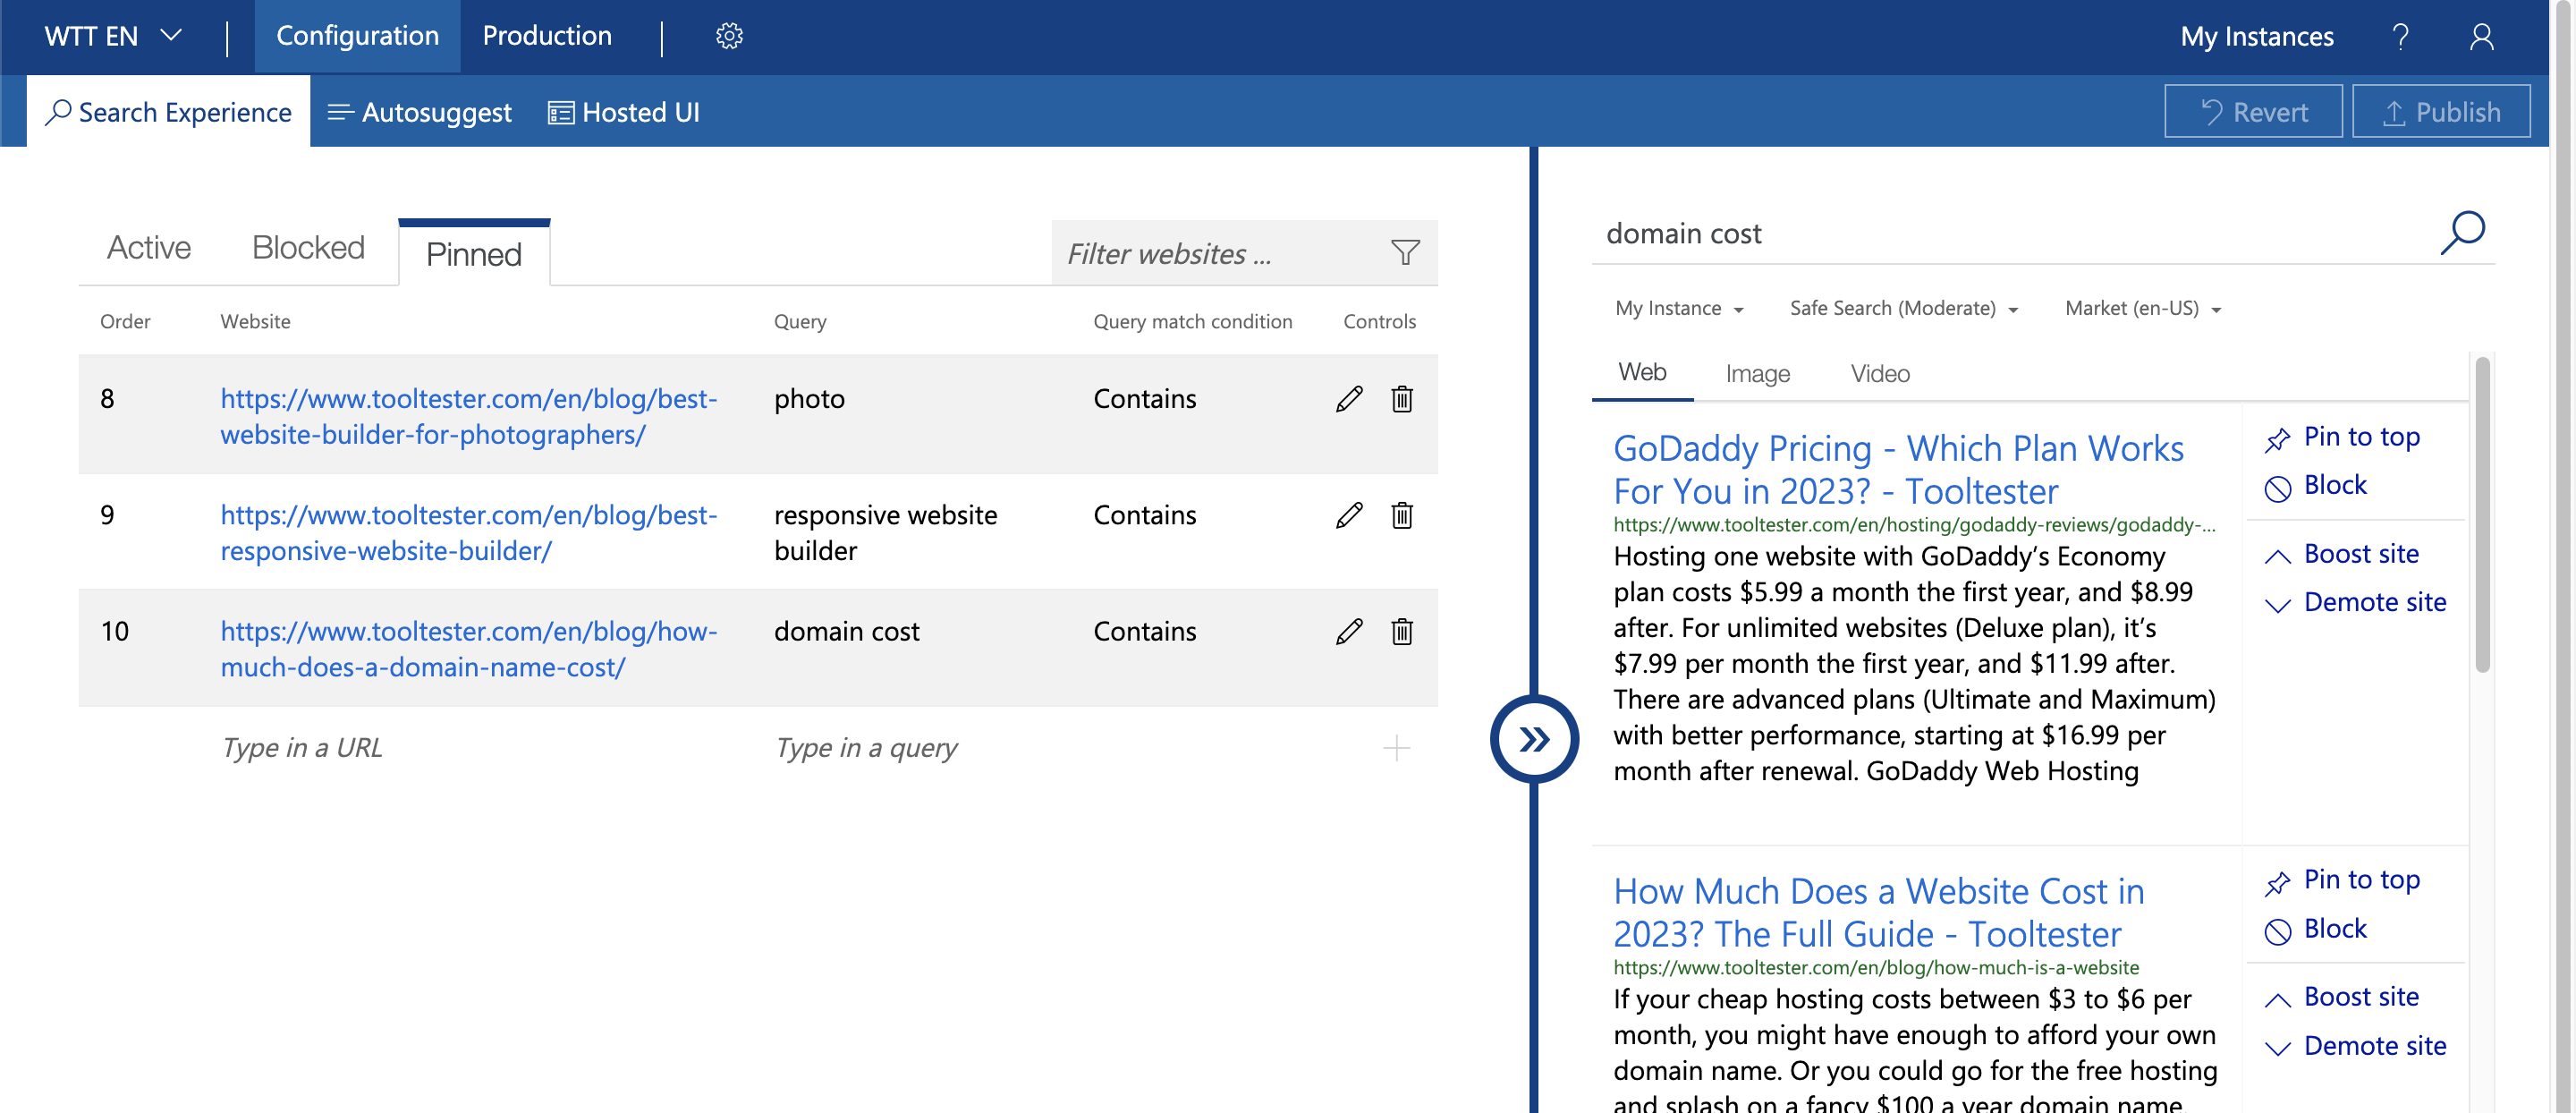Edit the pinned 'photo' query entry
This screenshot has height=1113, width=2576.
click(1349, 398)
